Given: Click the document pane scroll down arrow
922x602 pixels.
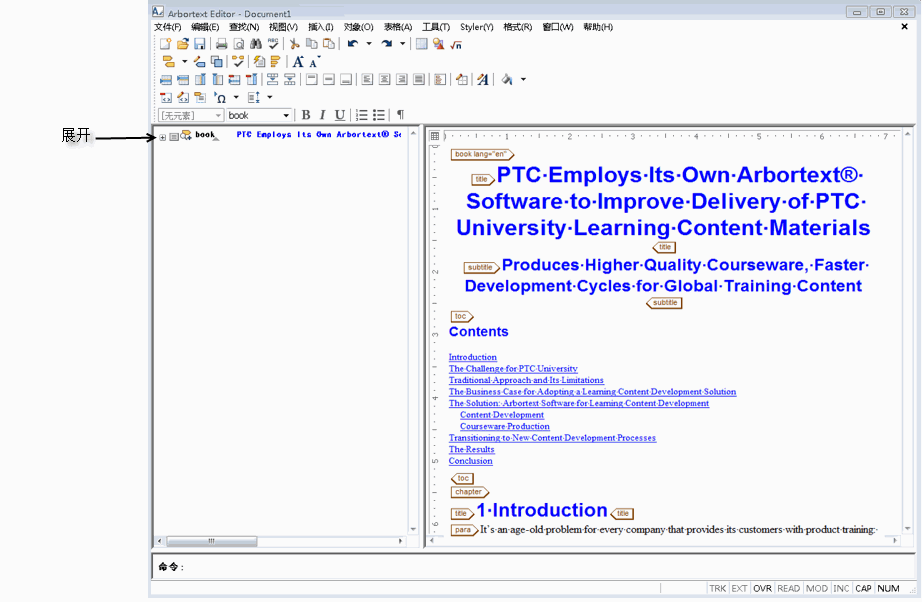Looking at the screenshot, I should point(907,529).
